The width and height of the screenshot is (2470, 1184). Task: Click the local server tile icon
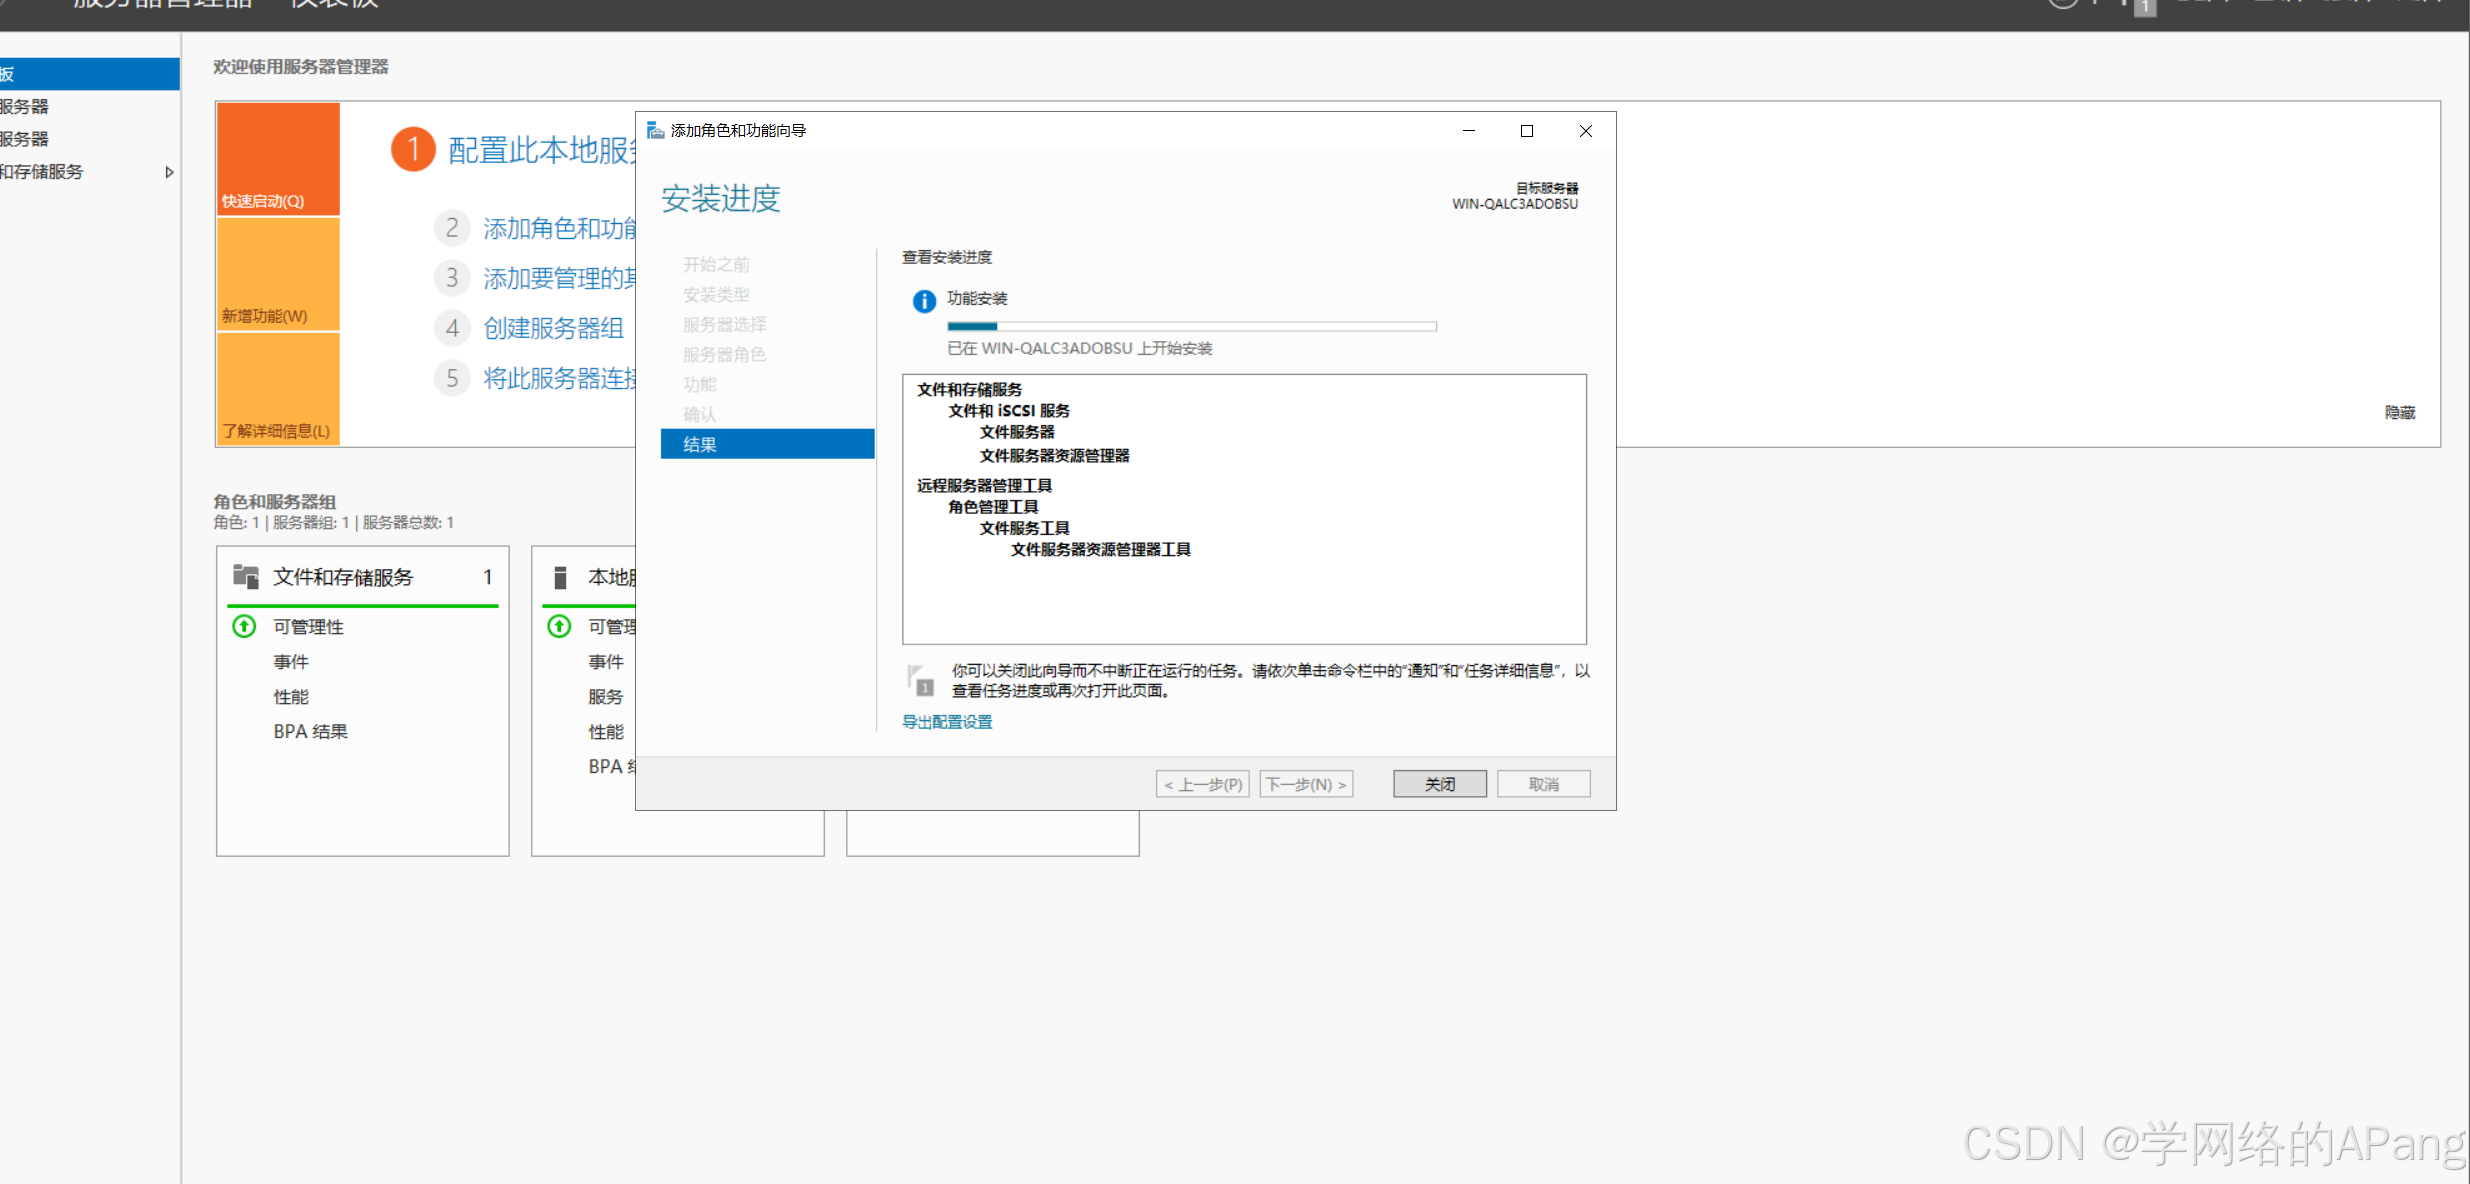tap(561, 577)
